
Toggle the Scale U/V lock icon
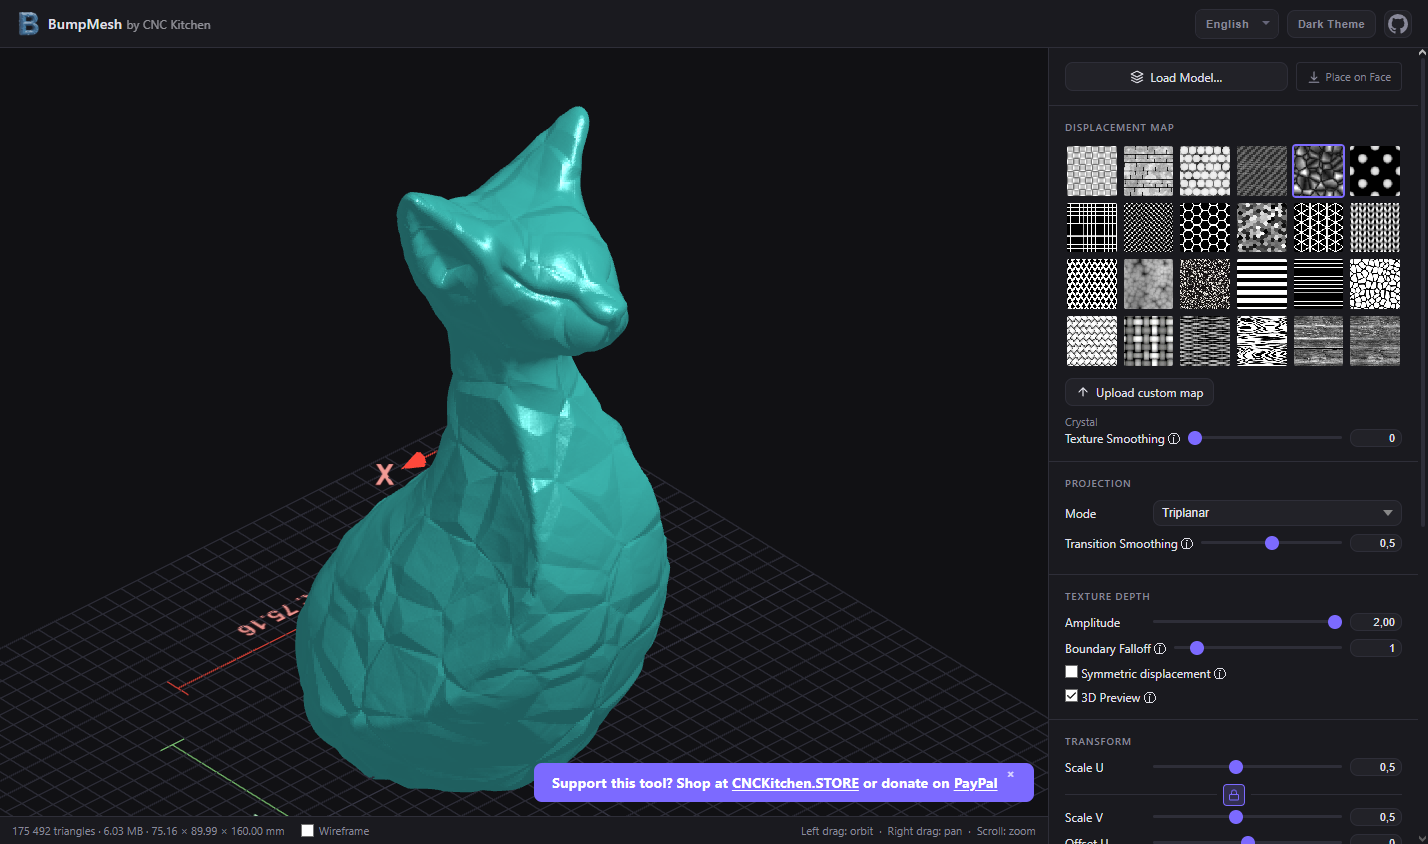(1234, 795)
